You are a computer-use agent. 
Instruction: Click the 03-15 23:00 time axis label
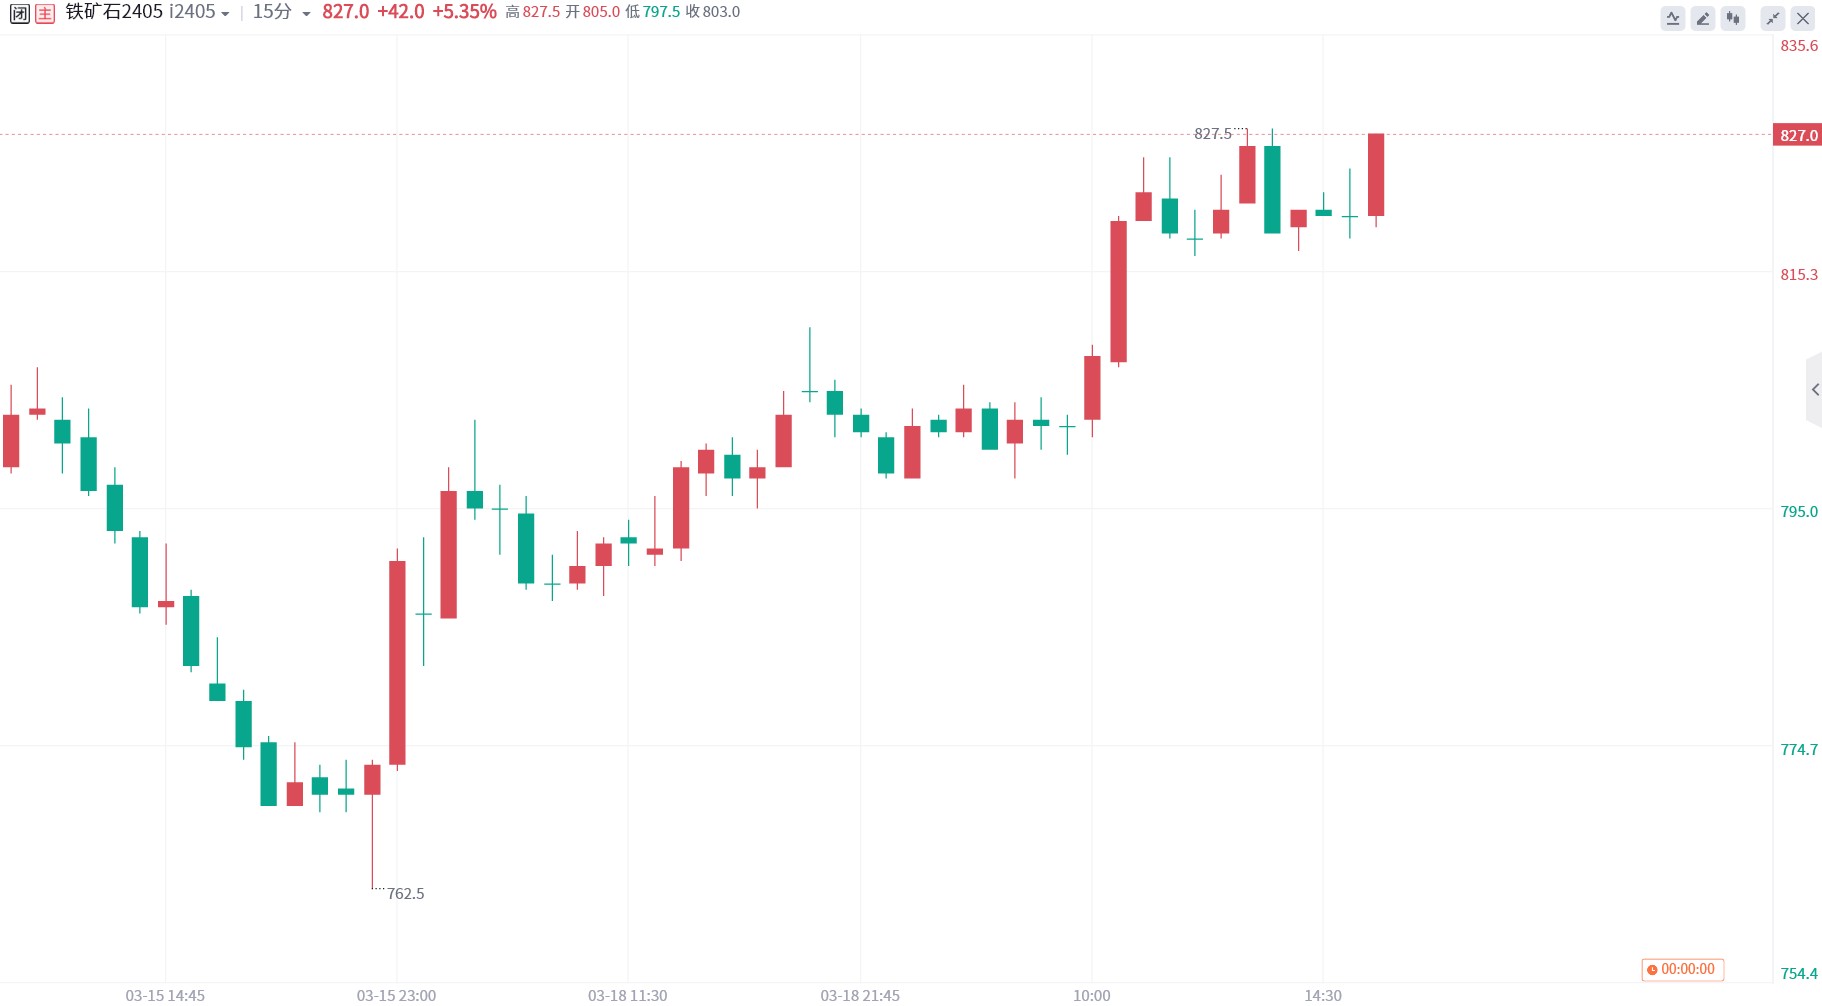coord(396,995)
